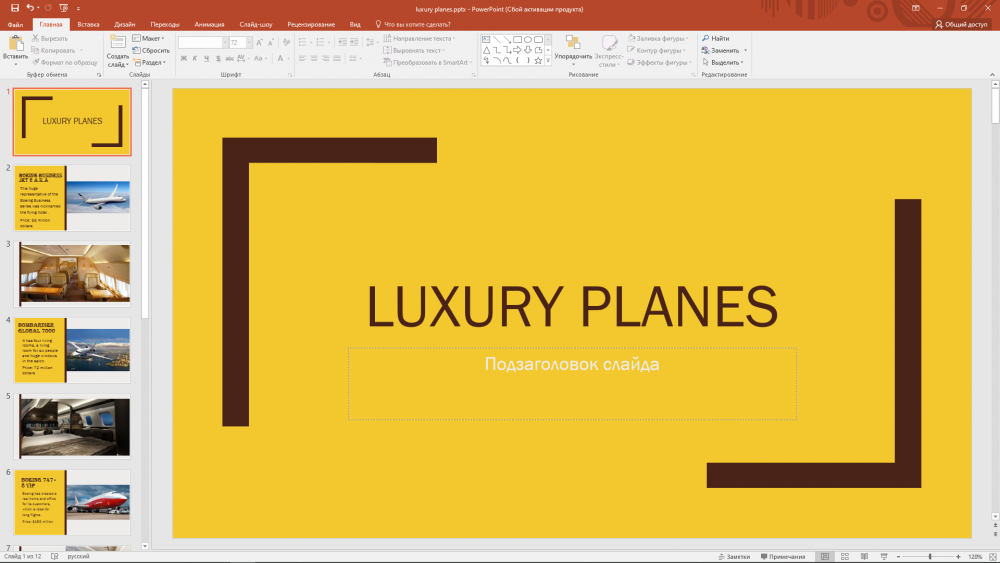Switch to the Рецензирование tab
1000x563 pixels.
tap(311, 24)
